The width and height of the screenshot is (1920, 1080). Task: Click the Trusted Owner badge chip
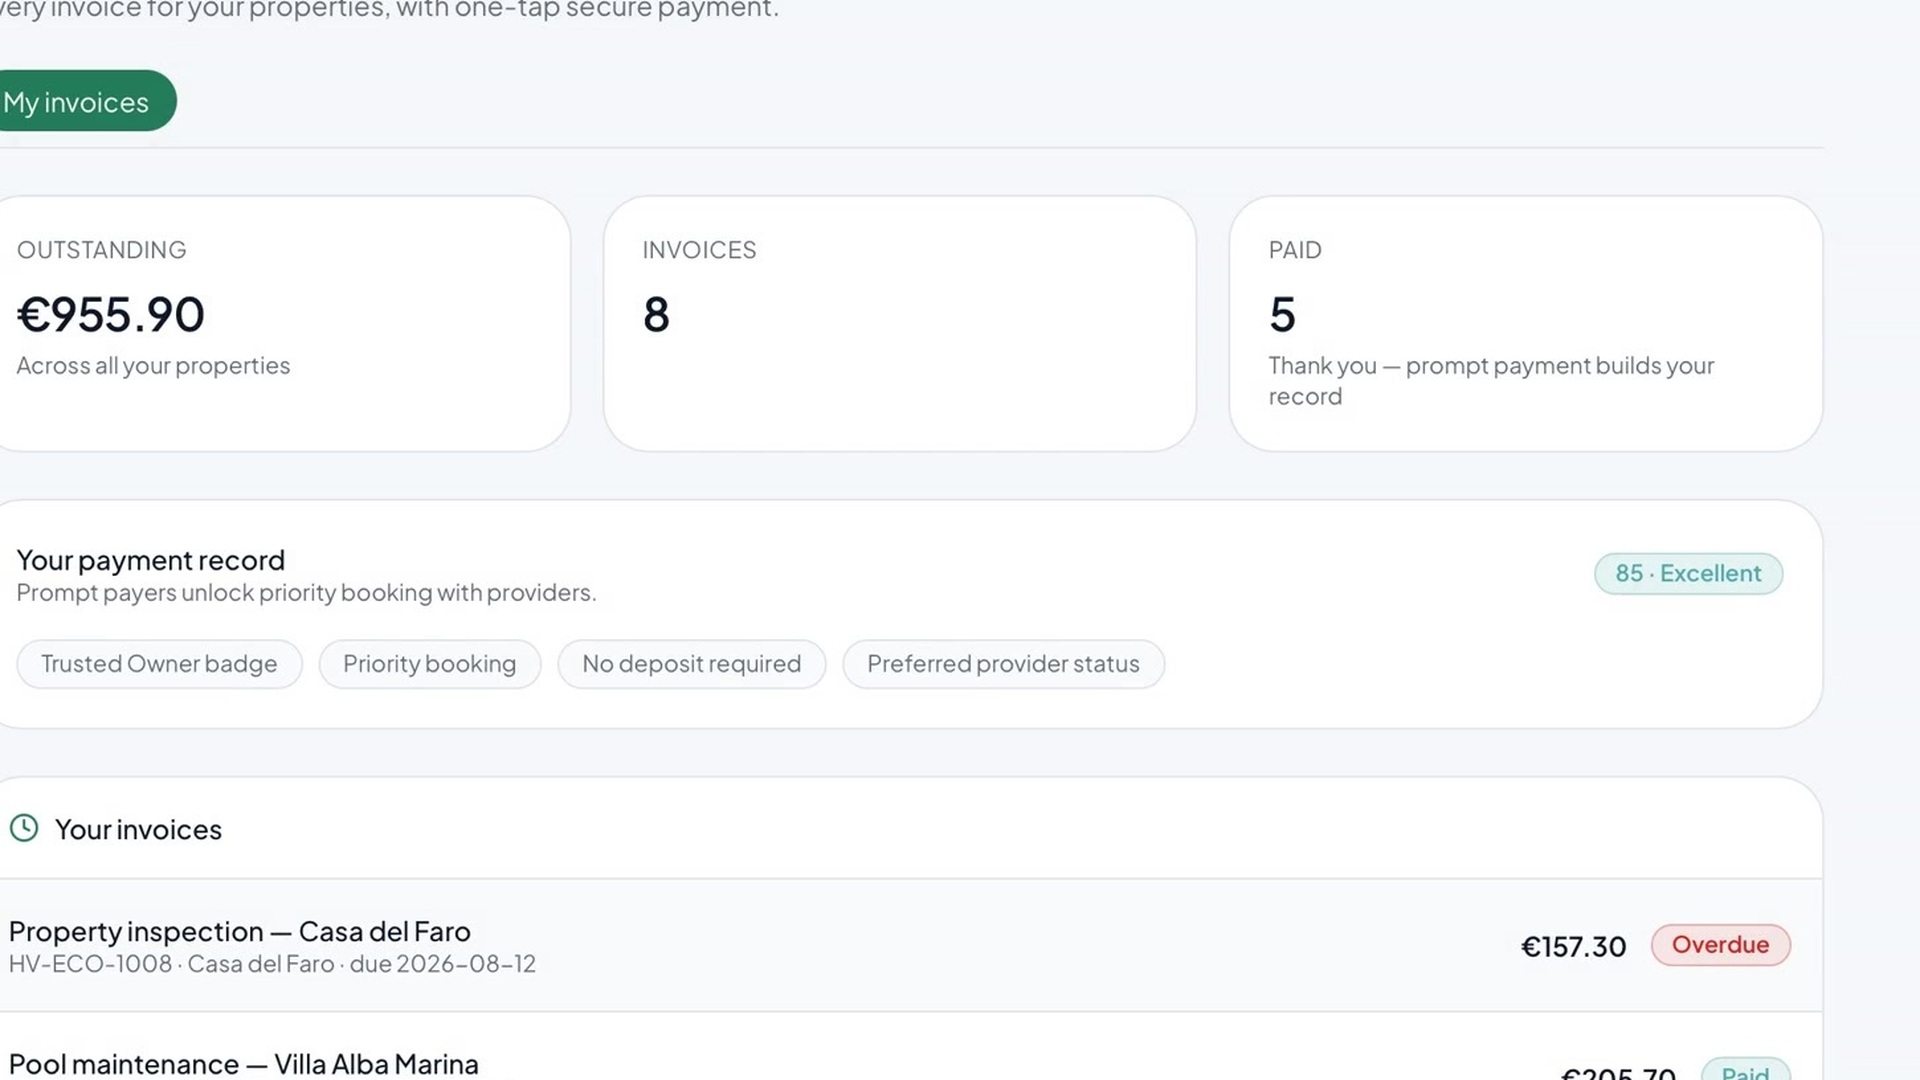click(159, 664)
